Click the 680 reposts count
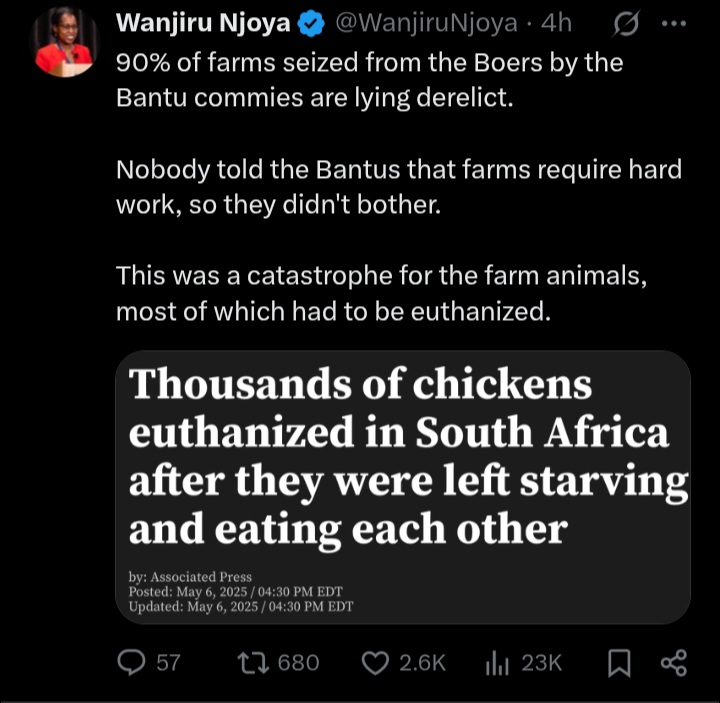The height and width of the screenshot is (703, 720). click(299, 662)
